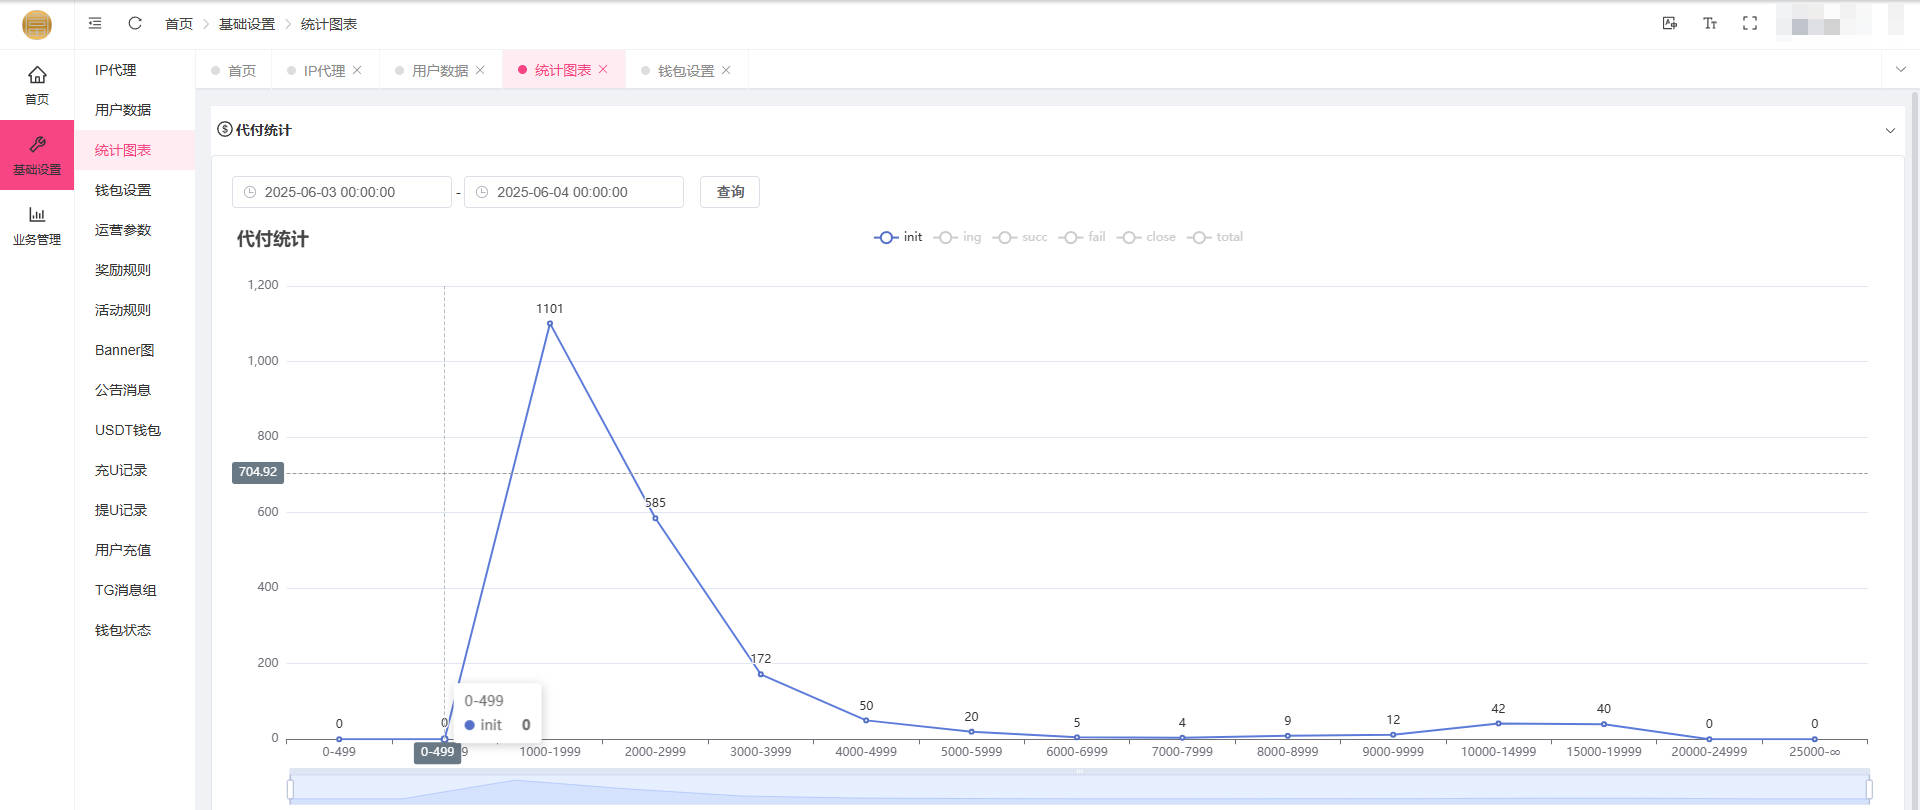
Task: Click the font size icon
Action: coord(1710,23)
